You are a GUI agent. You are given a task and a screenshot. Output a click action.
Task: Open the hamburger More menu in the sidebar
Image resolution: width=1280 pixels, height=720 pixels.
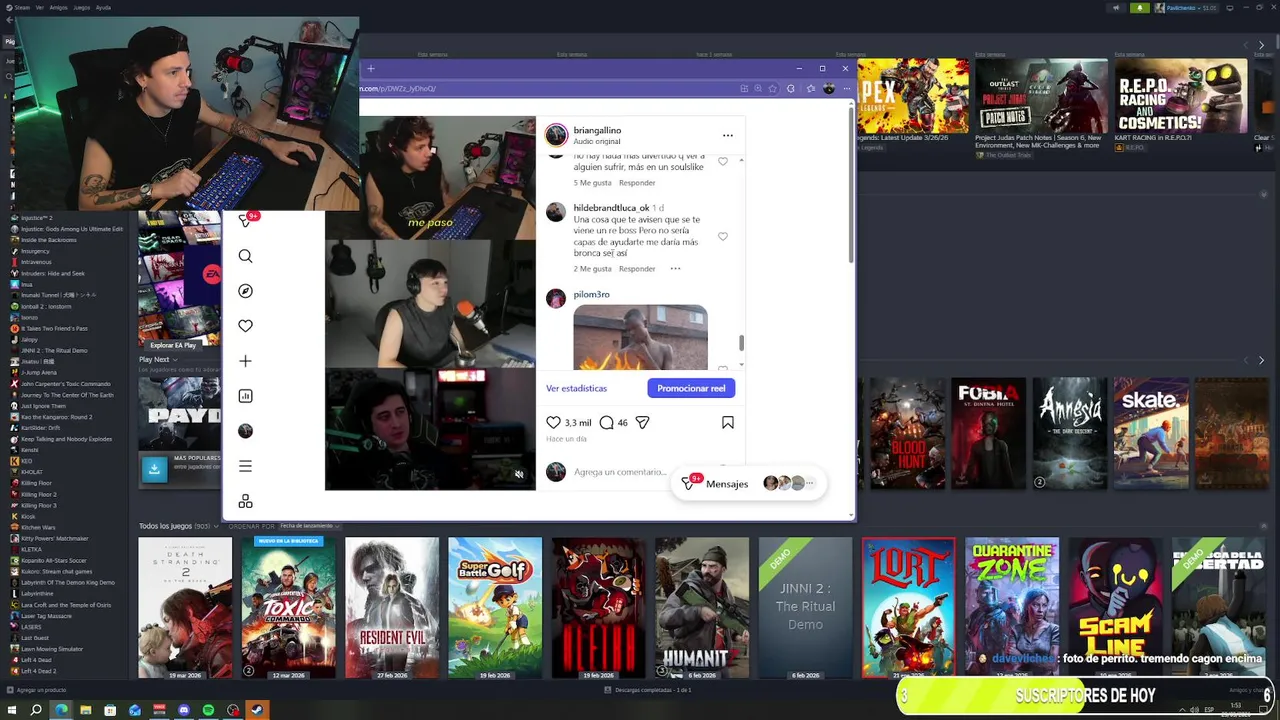[x=245, y=466]
